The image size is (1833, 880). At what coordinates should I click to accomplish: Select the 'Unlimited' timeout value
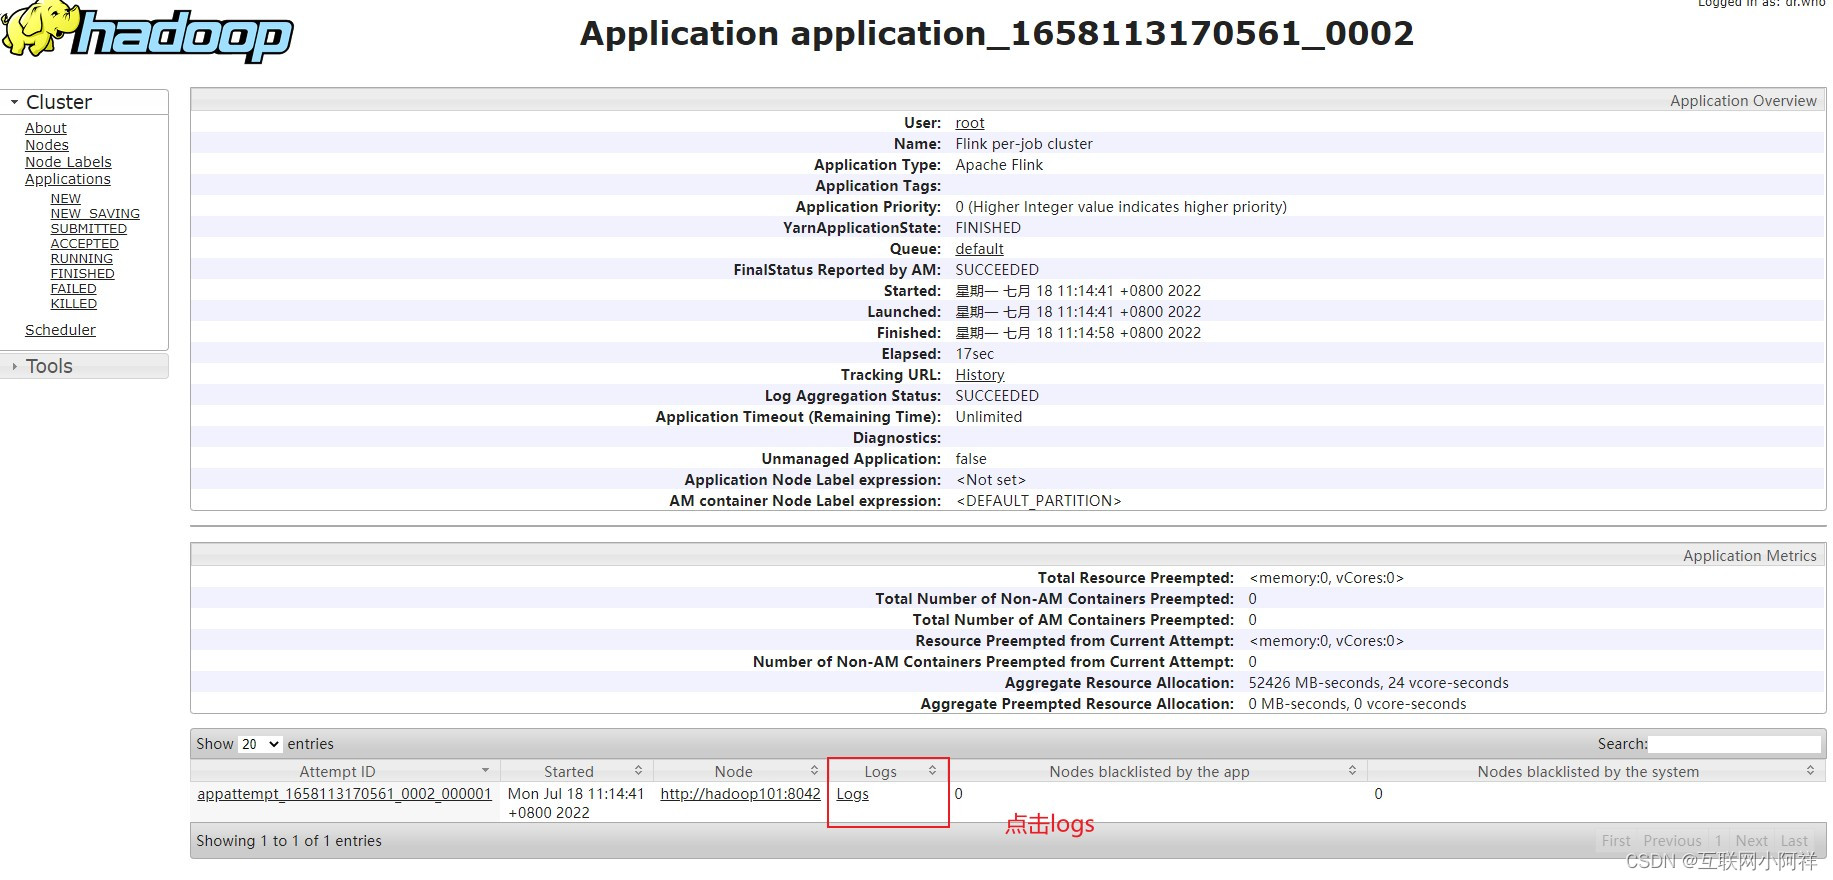pos(989,417)
